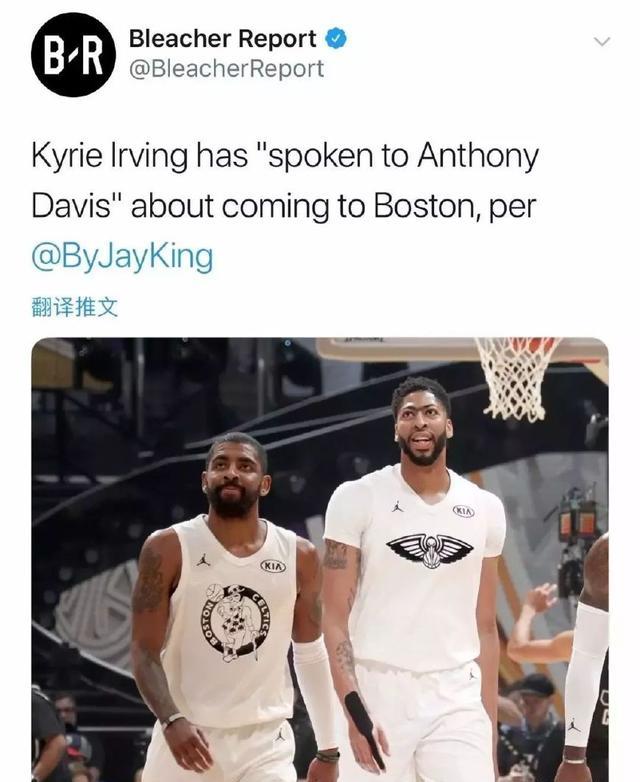Open the Bleacher Report B/R avatar
Image resolution: width=640 pixels, height=782 pixels.
coord(74,55)
